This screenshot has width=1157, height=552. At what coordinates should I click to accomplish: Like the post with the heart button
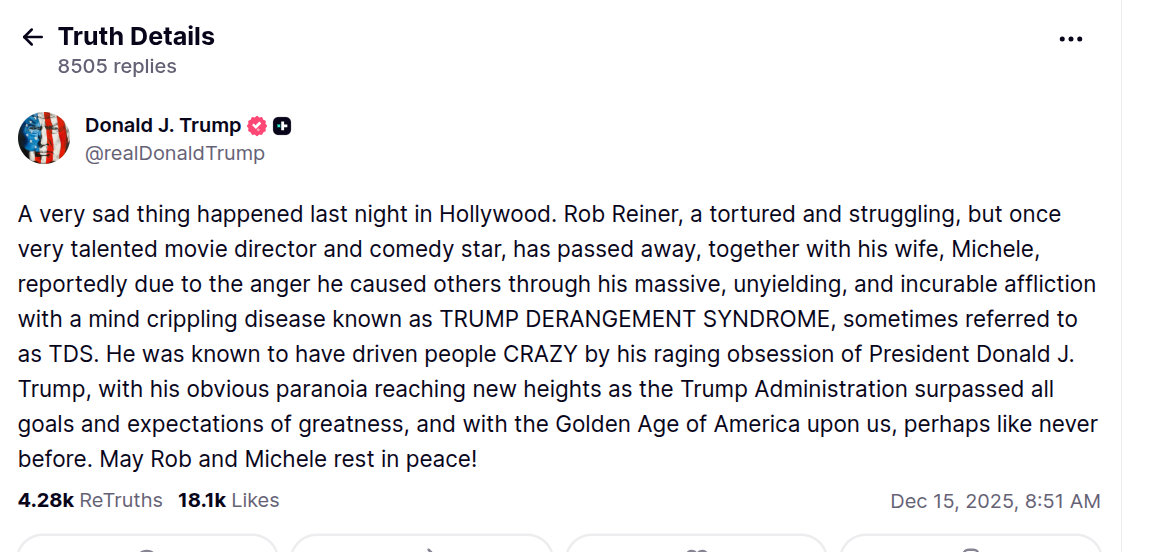tap(696, 545)
